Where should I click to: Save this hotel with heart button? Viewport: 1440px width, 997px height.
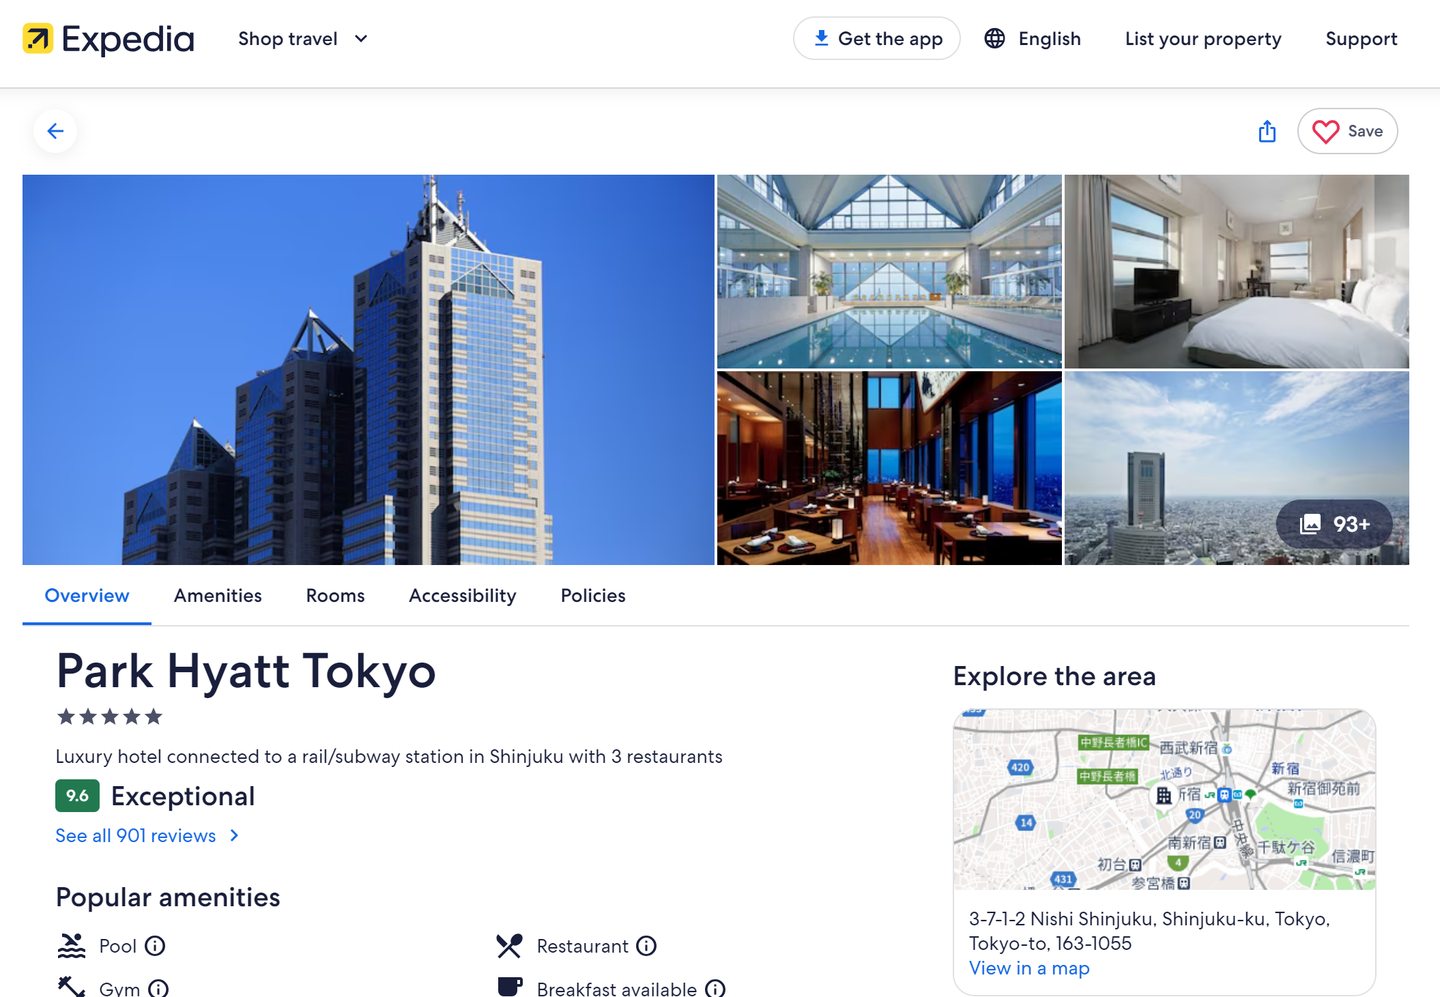(1347, 131)
